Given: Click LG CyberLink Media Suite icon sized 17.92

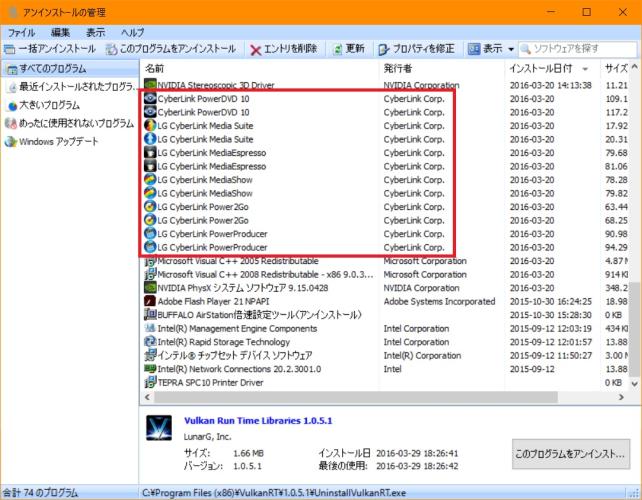Looking at the screenshot, I should point(150,125).
